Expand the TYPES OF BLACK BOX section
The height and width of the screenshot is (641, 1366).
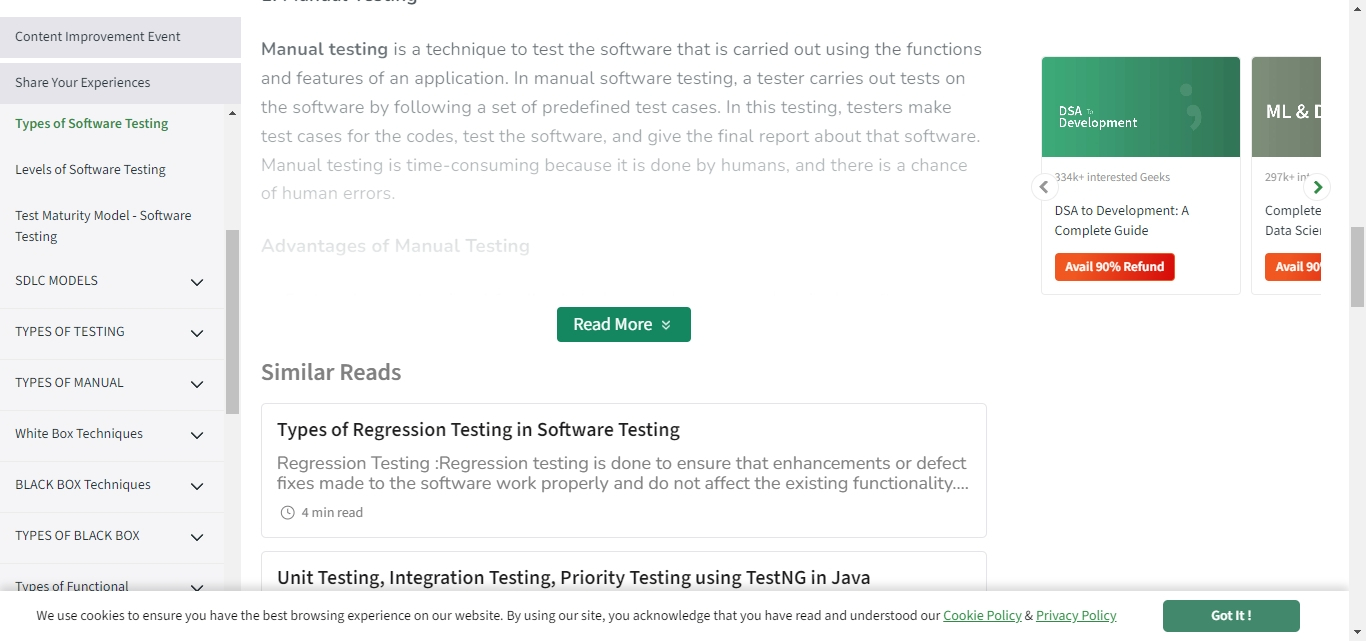click(x=197, y=537)
